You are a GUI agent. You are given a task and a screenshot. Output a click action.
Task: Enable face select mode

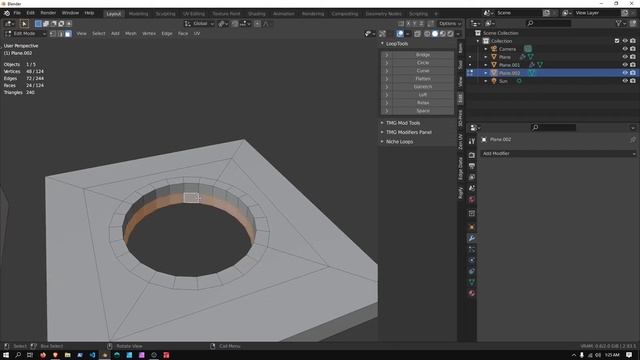[68, 34]
